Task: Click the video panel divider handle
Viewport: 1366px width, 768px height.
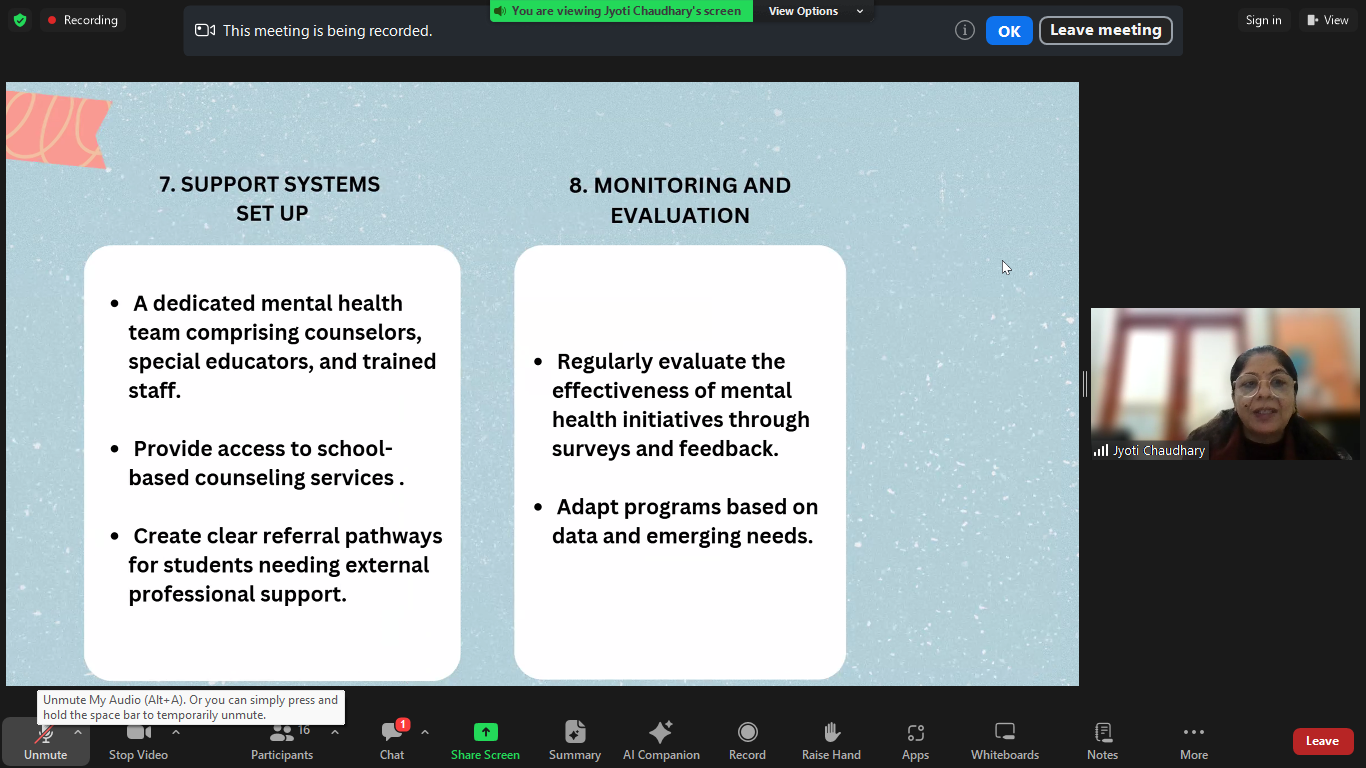Action: coord(1085,384)
